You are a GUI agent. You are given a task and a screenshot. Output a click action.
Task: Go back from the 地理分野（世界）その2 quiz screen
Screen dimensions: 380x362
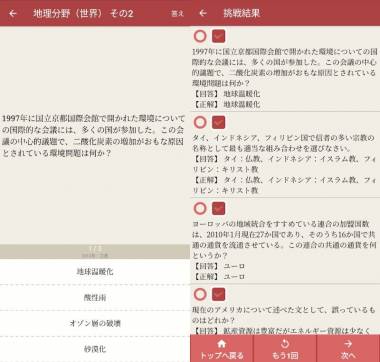13,13
